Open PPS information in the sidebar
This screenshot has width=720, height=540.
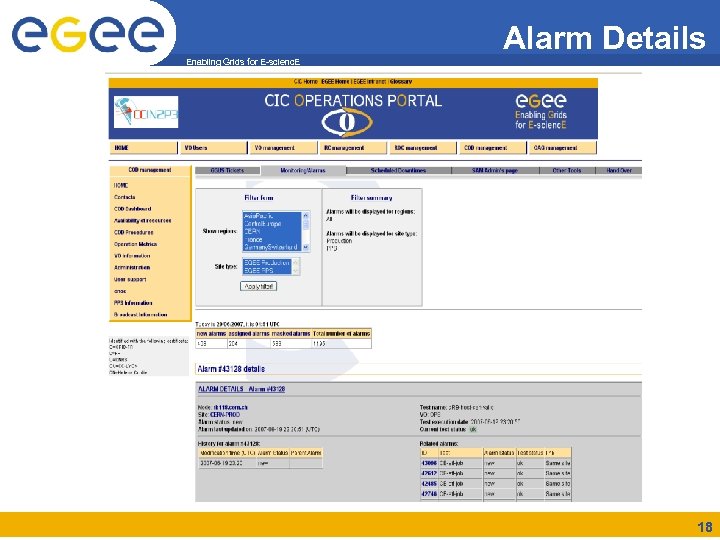pyautogui.click(x=133, y=303)
